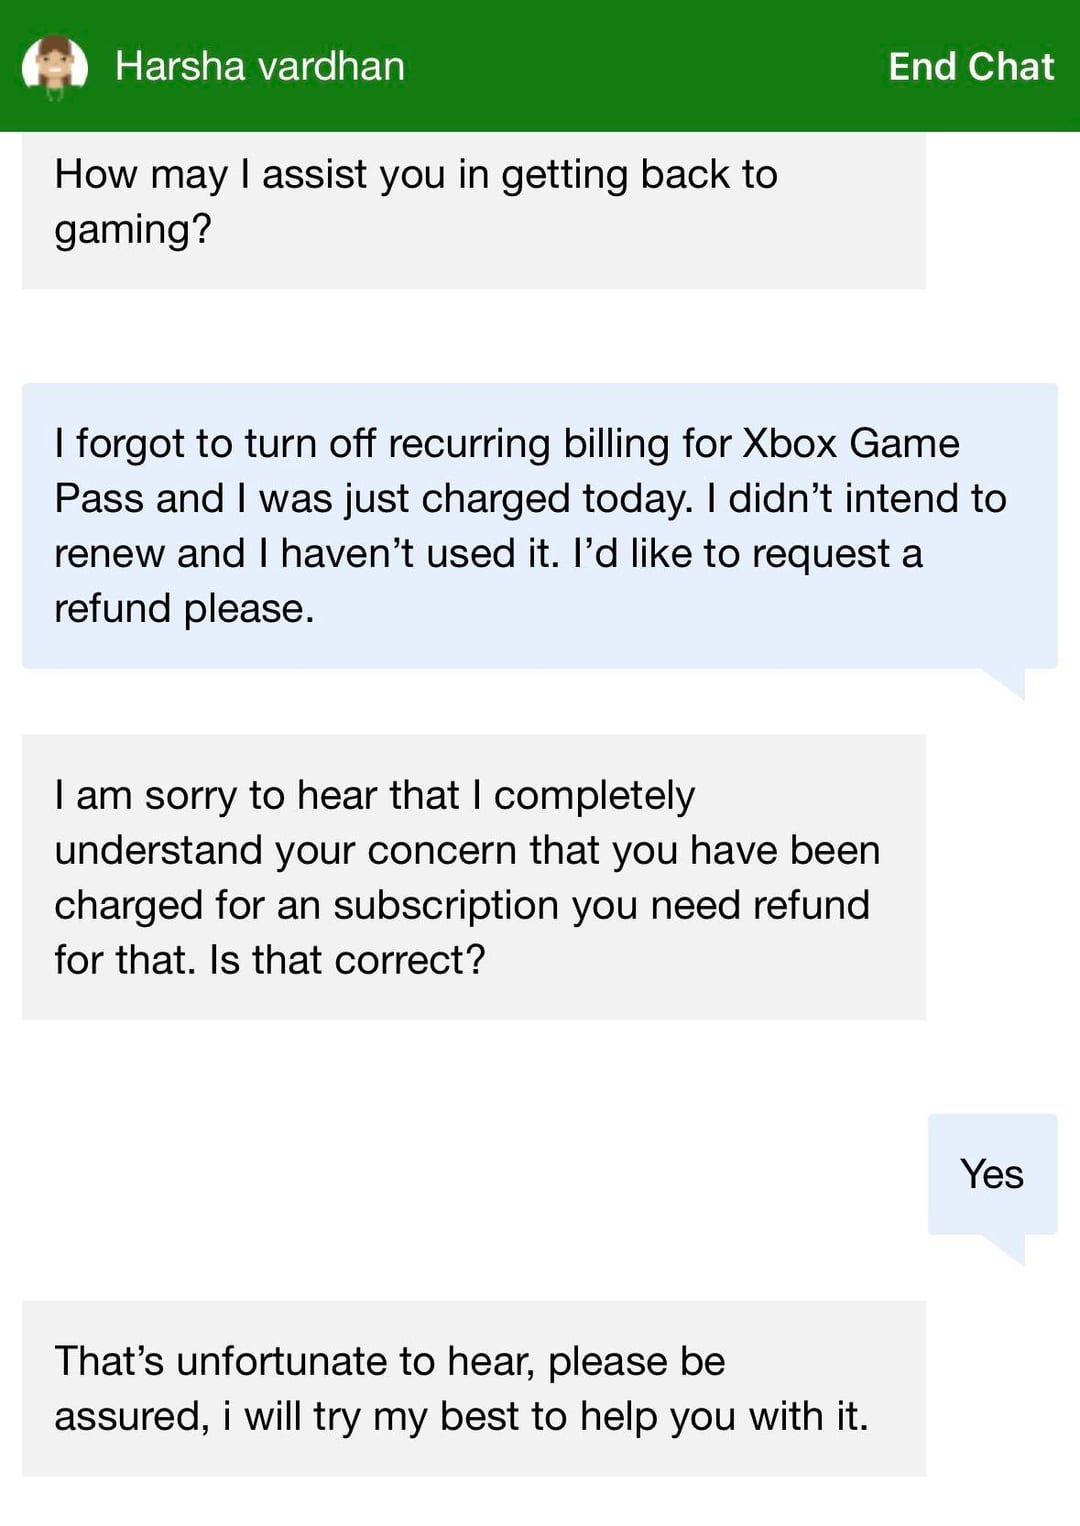Screen dimensions: 1080x1526
Task: Click the agent avatar icon
Action: pyautogui.click(x=55, y=67)
